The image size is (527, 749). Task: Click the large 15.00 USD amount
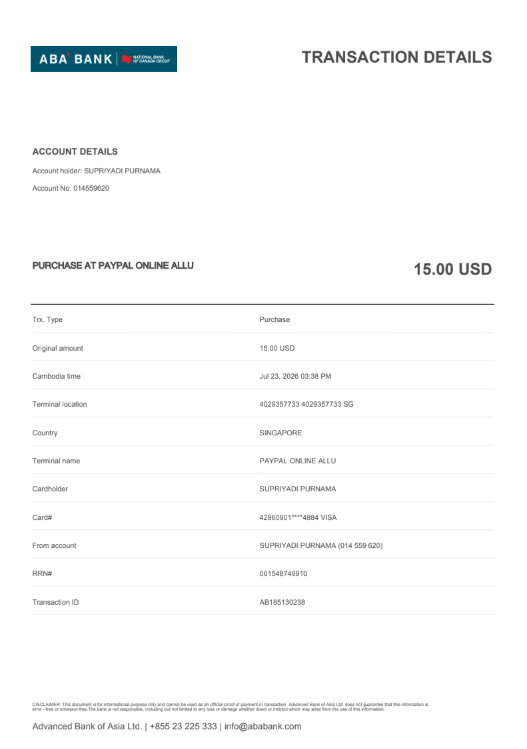pyautogui.click(x=452, y=269)
